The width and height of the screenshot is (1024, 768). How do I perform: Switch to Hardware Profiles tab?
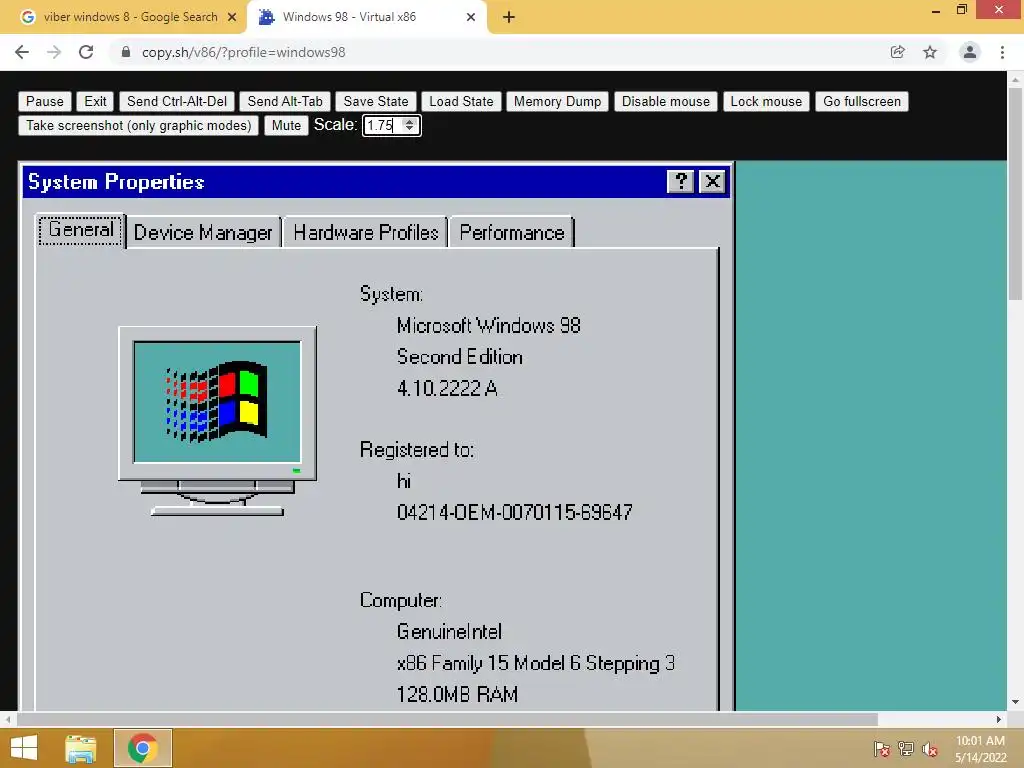pyautogui.click(x=366, y=232)
